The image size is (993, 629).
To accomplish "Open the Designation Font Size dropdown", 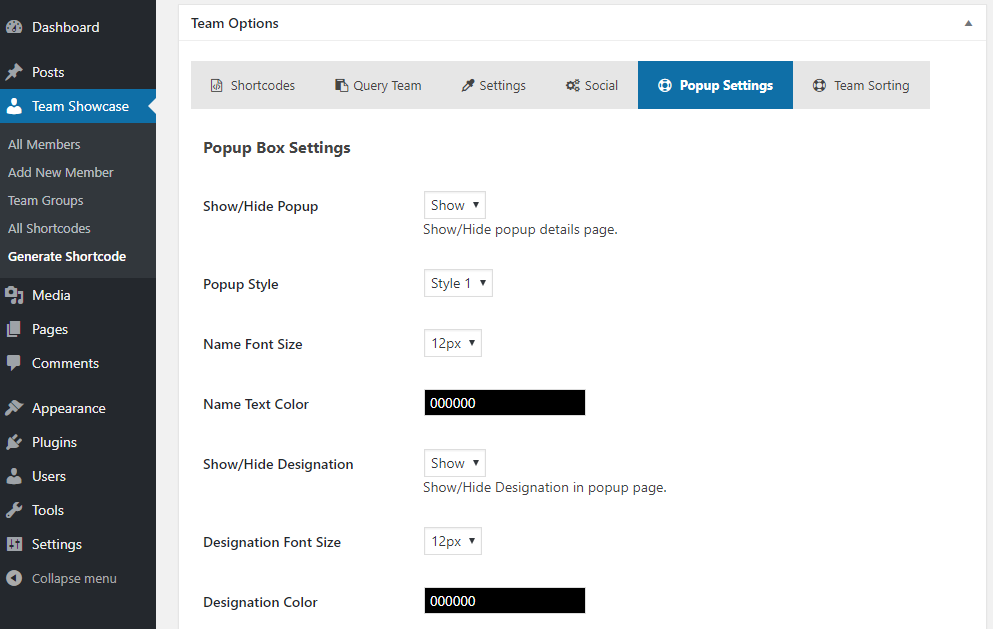I will [453, 541].
